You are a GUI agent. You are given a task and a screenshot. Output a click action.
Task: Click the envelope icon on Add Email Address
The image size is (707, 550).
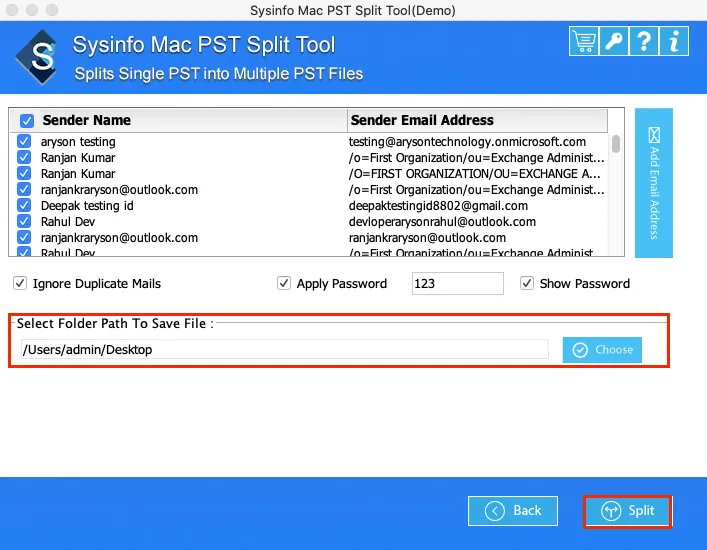654,135
